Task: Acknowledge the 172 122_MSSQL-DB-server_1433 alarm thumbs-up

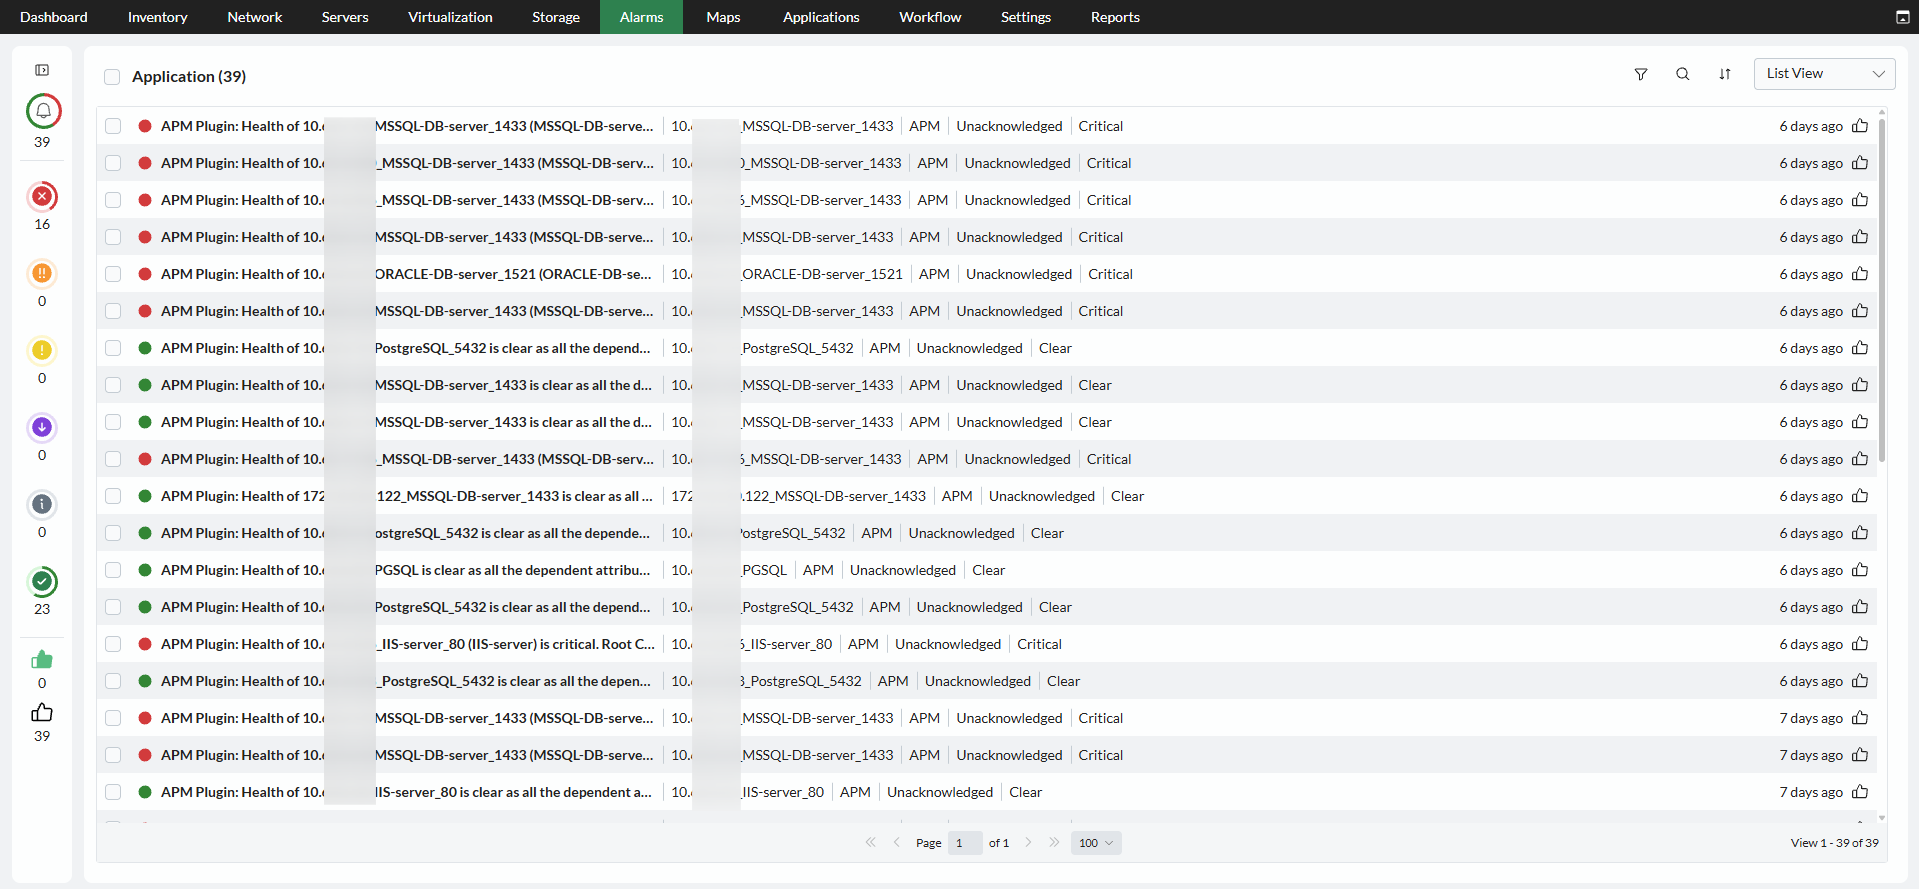Action: (x=1860, y=496)
